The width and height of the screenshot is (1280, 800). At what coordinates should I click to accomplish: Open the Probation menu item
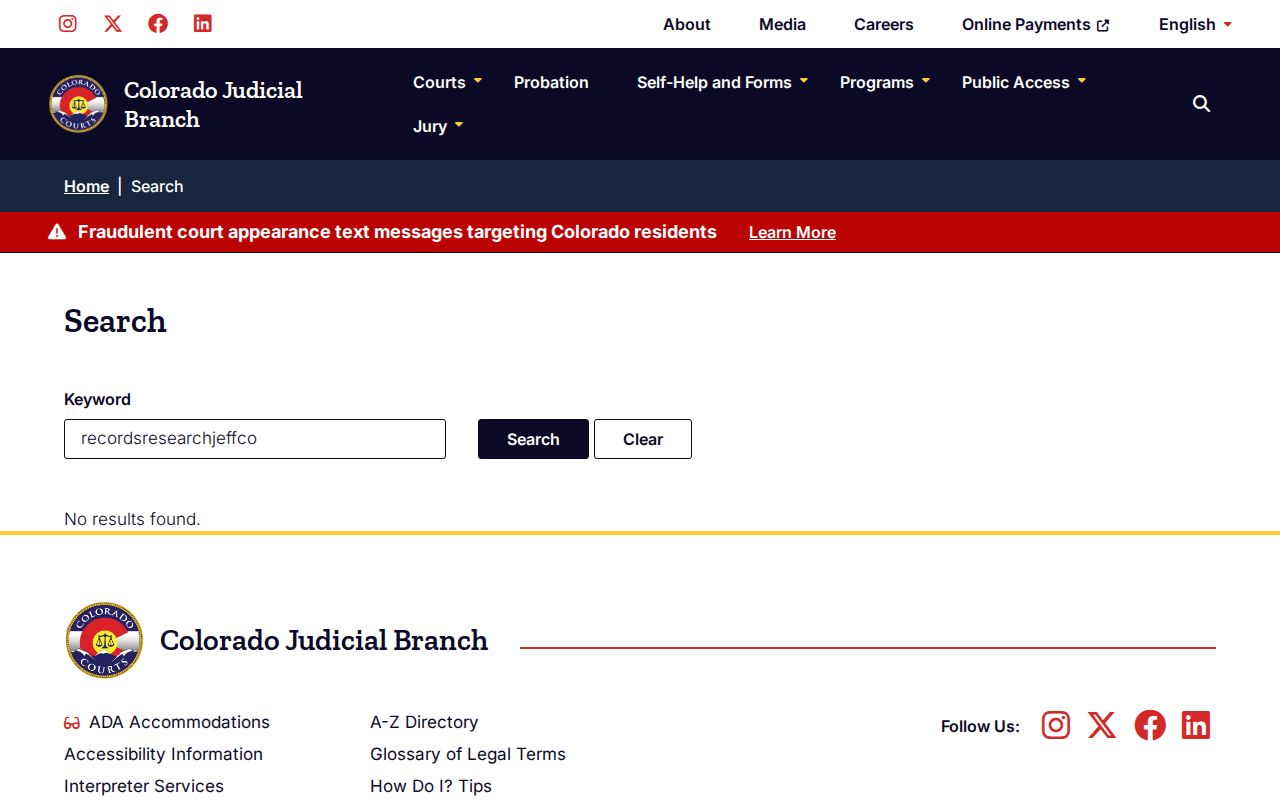point(551,82)
